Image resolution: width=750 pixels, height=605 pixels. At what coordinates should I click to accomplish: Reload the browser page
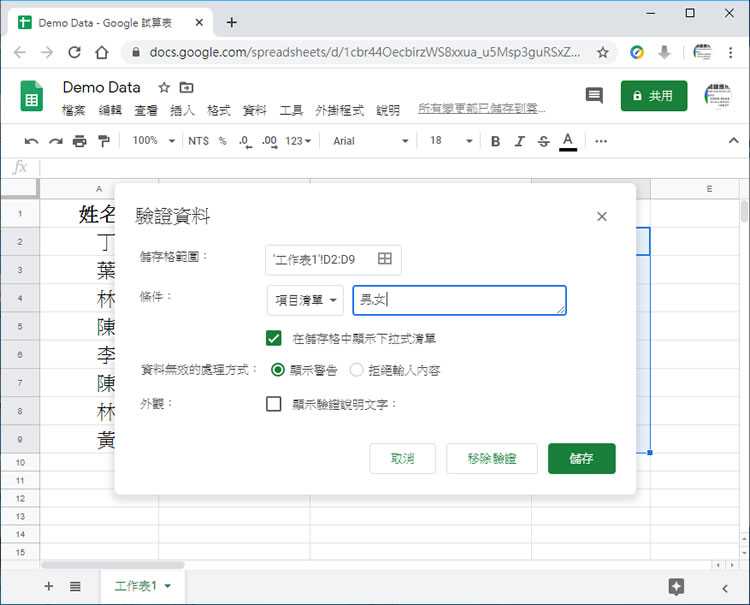point(74,52)
